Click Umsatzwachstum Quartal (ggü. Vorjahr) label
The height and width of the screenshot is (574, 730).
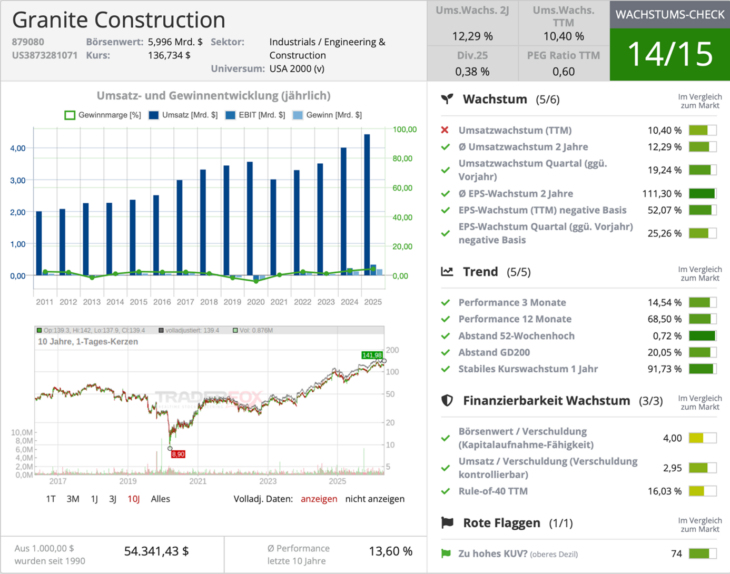pyautogui.click(x=533, y=170)
